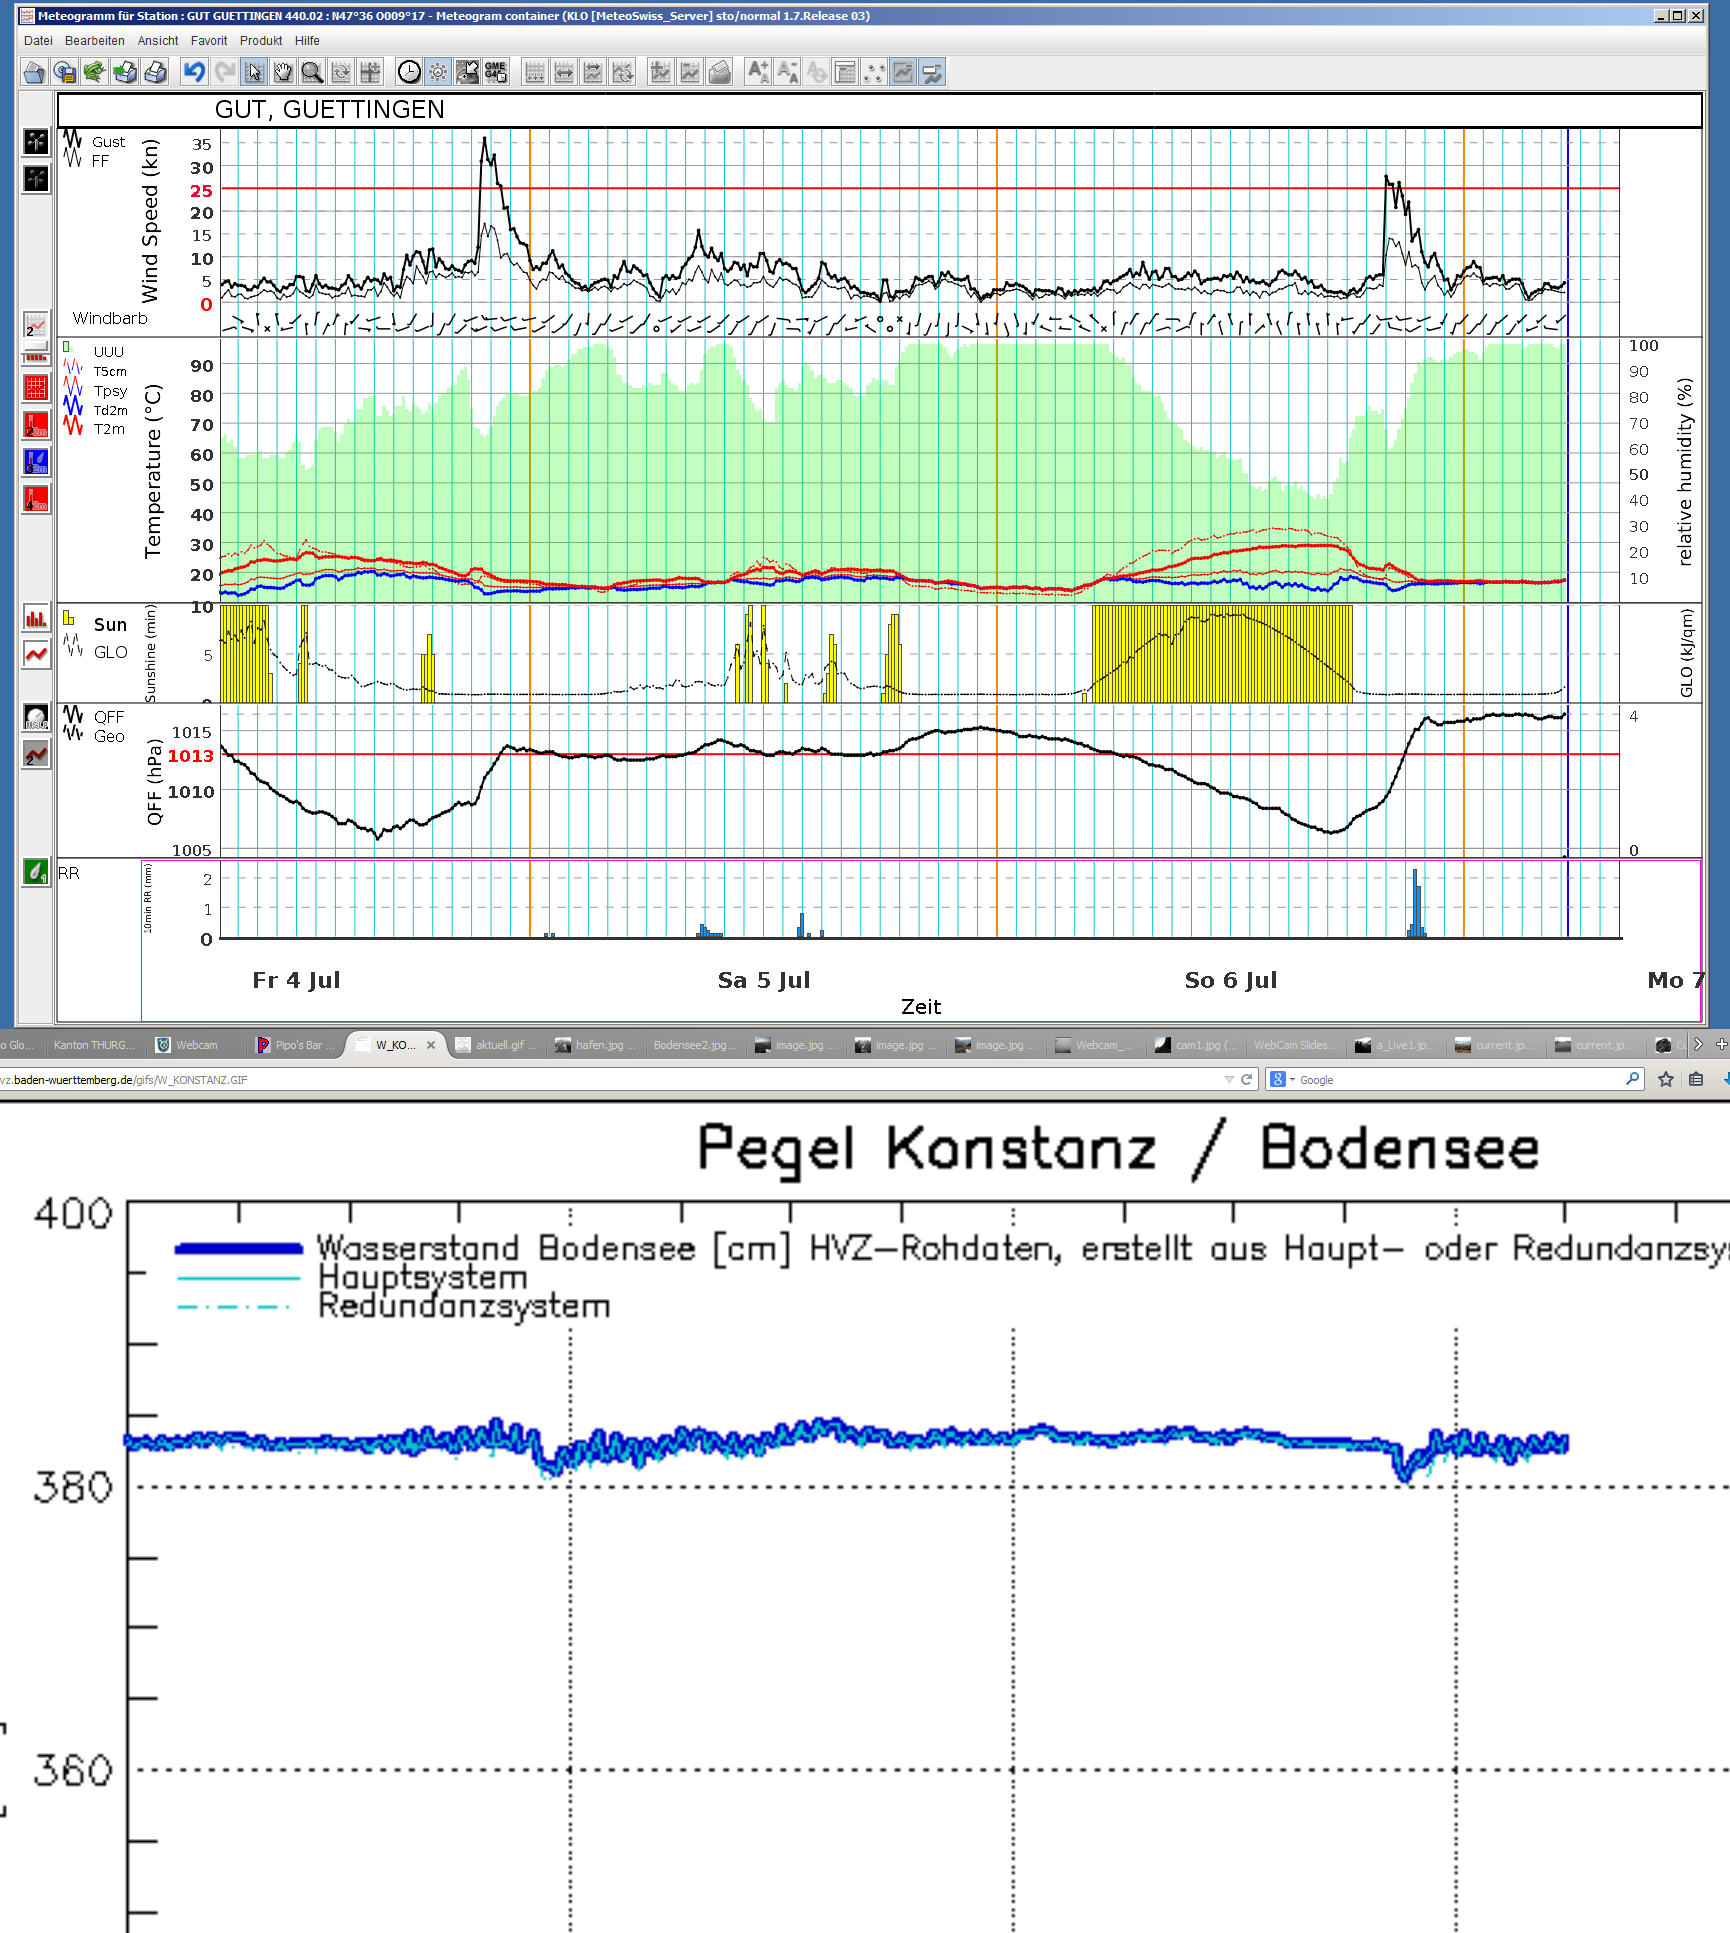This screenshot has width=1730, height=1933.
Task: Open the Hilfe menu
Action: pos(307,41)
